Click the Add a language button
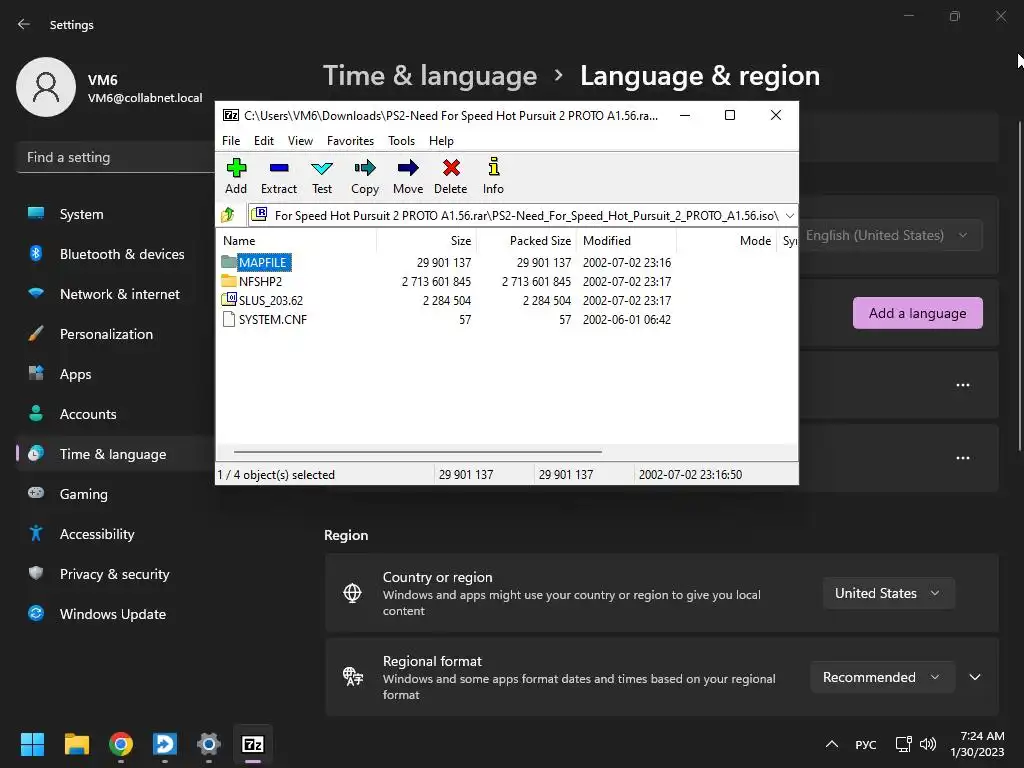The height and width of the screenshot is (768, 1024). pyautogui.click(x=918, y=313)
